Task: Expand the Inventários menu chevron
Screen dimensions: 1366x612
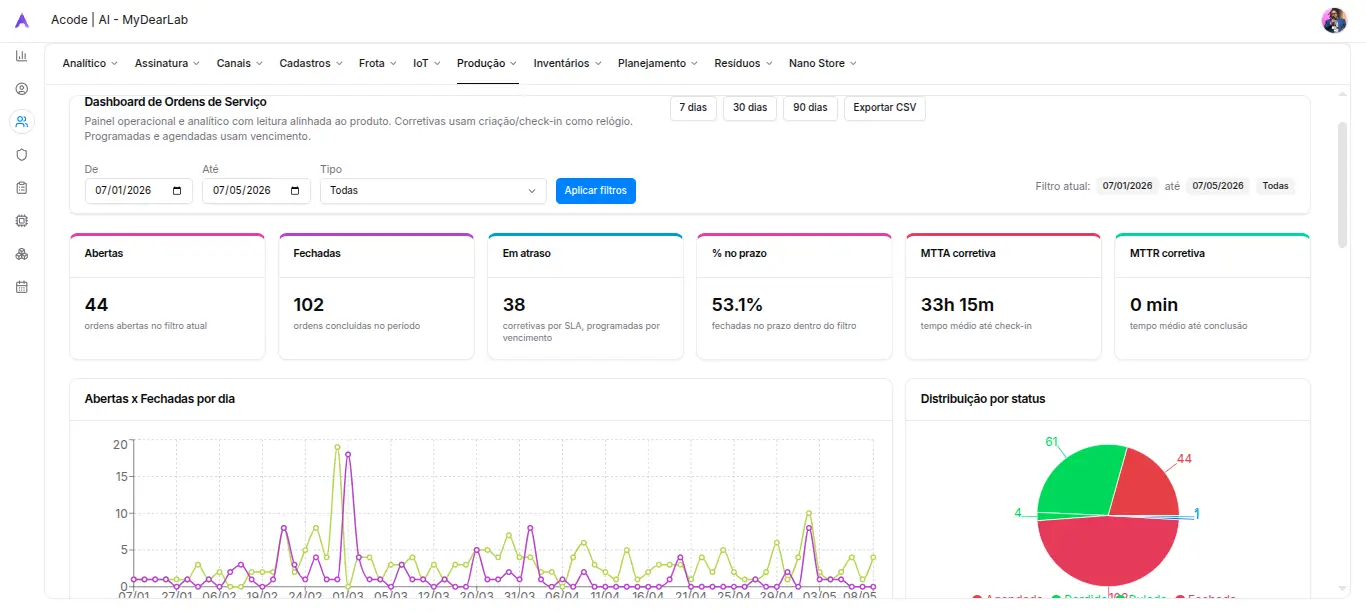Action: point(598,63)
